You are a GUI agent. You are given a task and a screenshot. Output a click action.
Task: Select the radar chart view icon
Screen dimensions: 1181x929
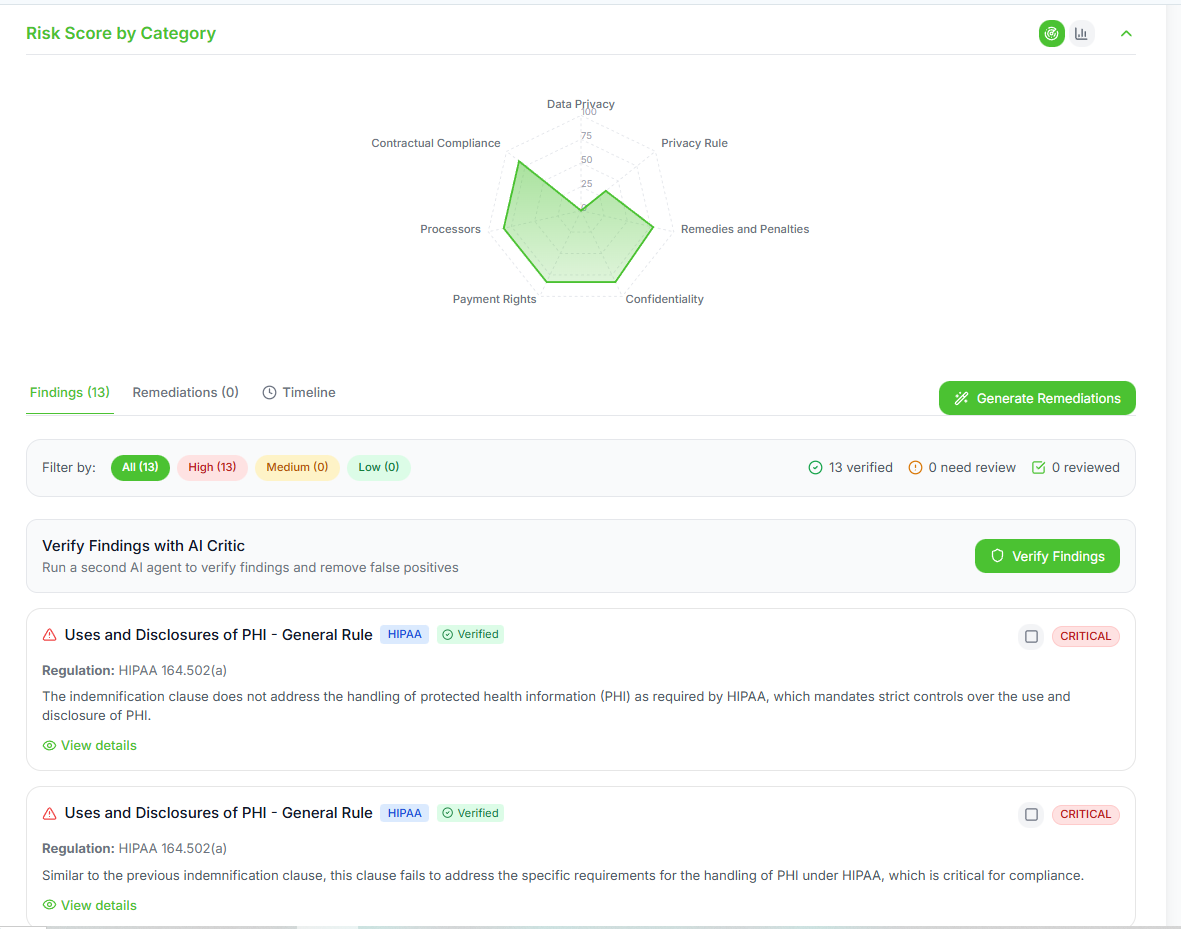click(1051, 33)
